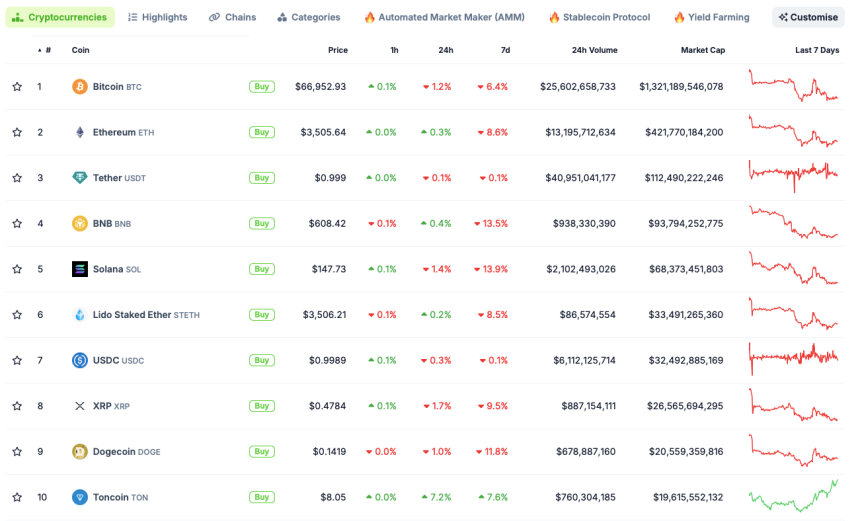860x521 pixels.
Task: Open the Yield Farming tab
Action: [x=712, y=17]
